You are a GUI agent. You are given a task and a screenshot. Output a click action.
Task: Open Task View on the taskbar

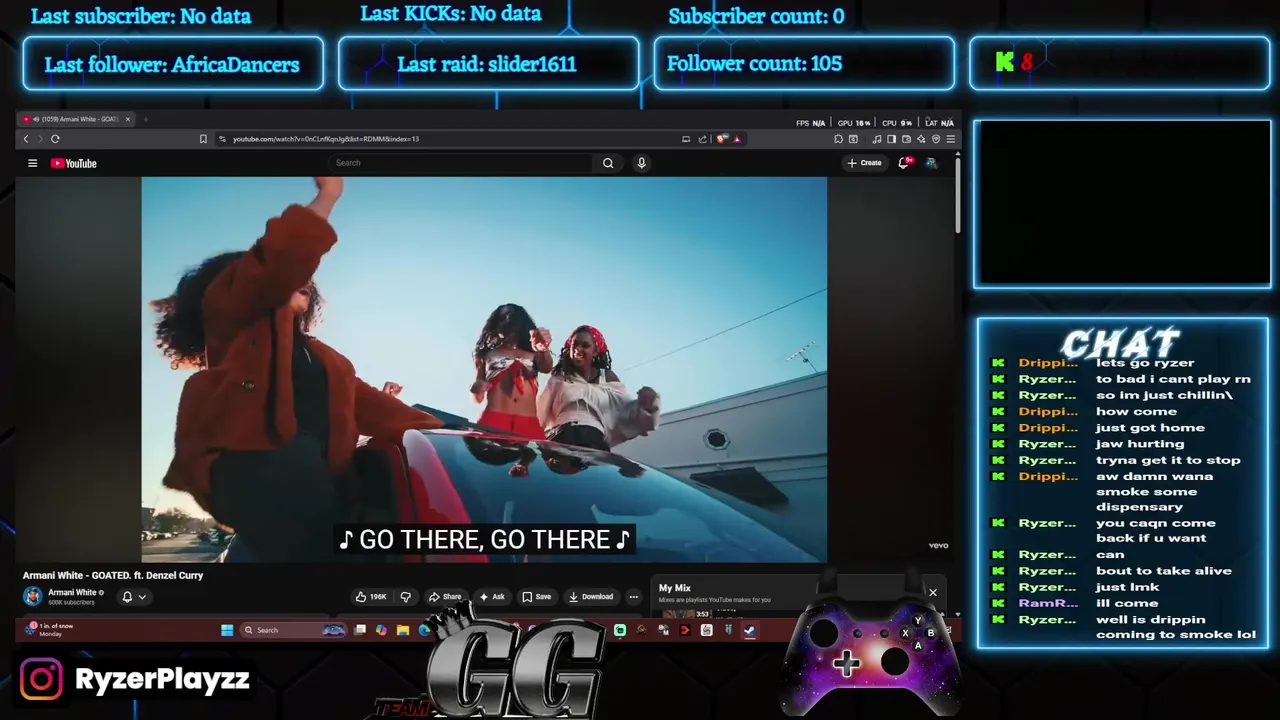tap(360, 630)
